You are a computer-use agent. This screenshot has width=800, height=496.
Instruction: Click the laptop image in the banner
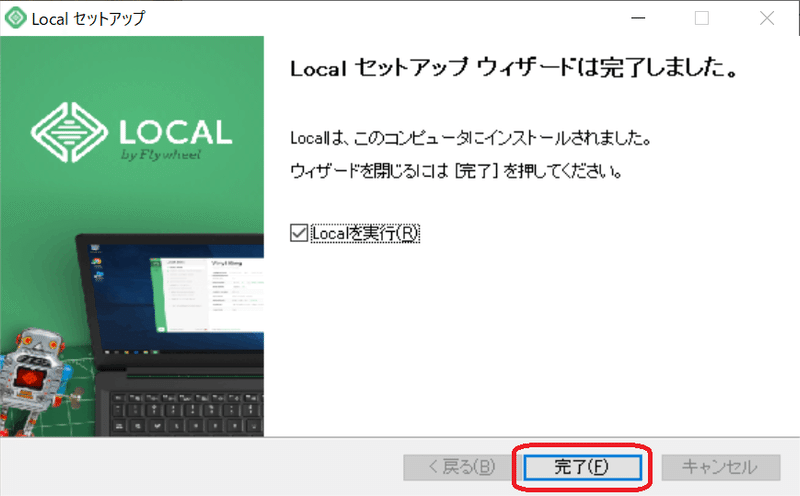point(170,335)
